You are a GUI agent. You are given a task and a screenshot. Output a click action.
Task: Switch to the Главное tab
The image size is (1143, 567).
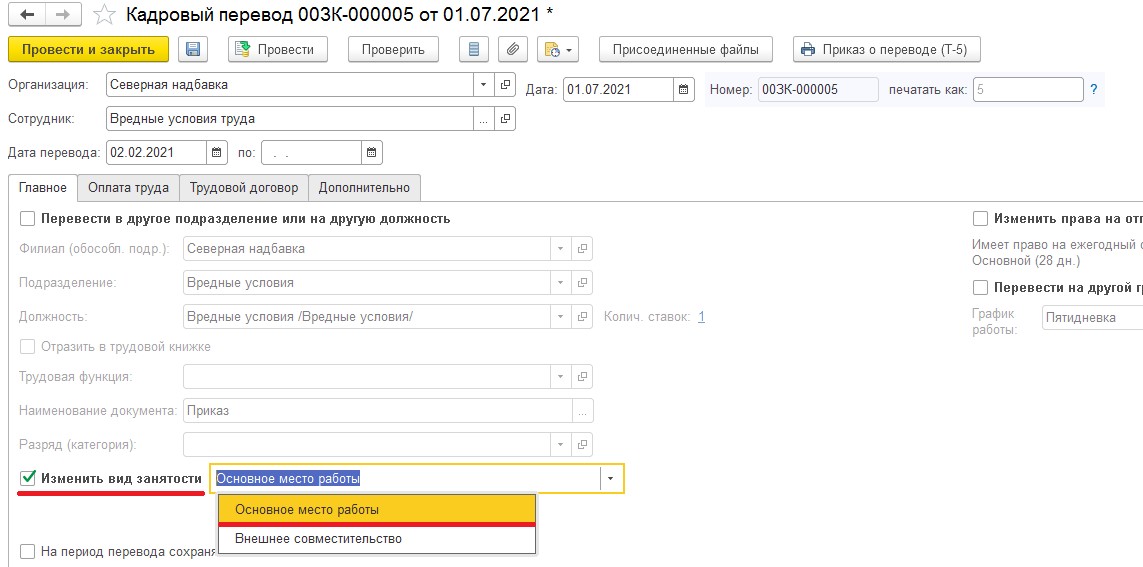[x=42, y=187]
